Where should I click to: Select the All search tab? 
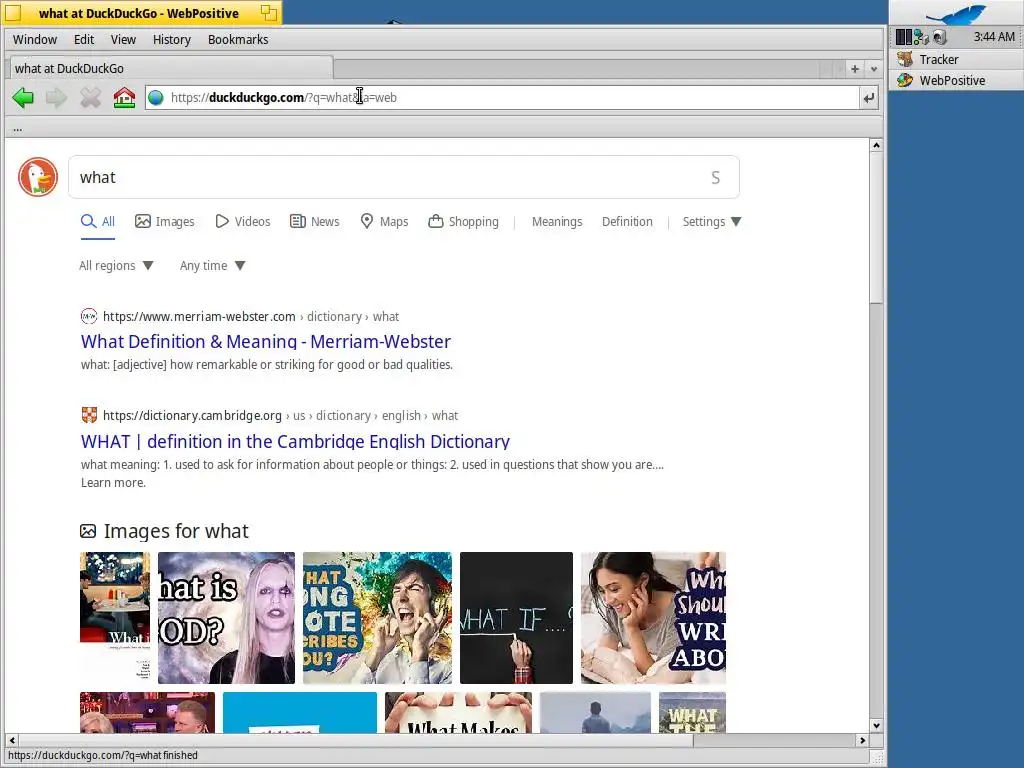[x=98, y=221]
